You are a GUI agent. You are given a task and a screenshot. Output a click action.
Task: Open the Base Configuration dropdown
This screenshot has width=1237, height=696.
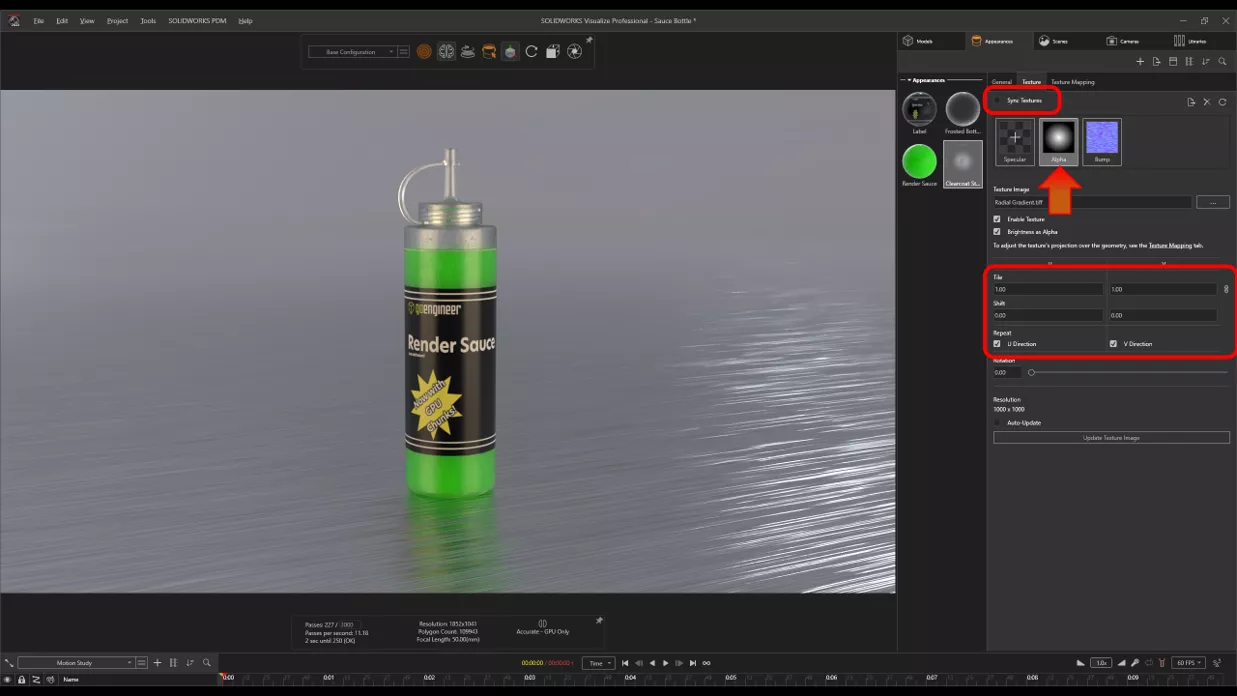tap(352, 52)
